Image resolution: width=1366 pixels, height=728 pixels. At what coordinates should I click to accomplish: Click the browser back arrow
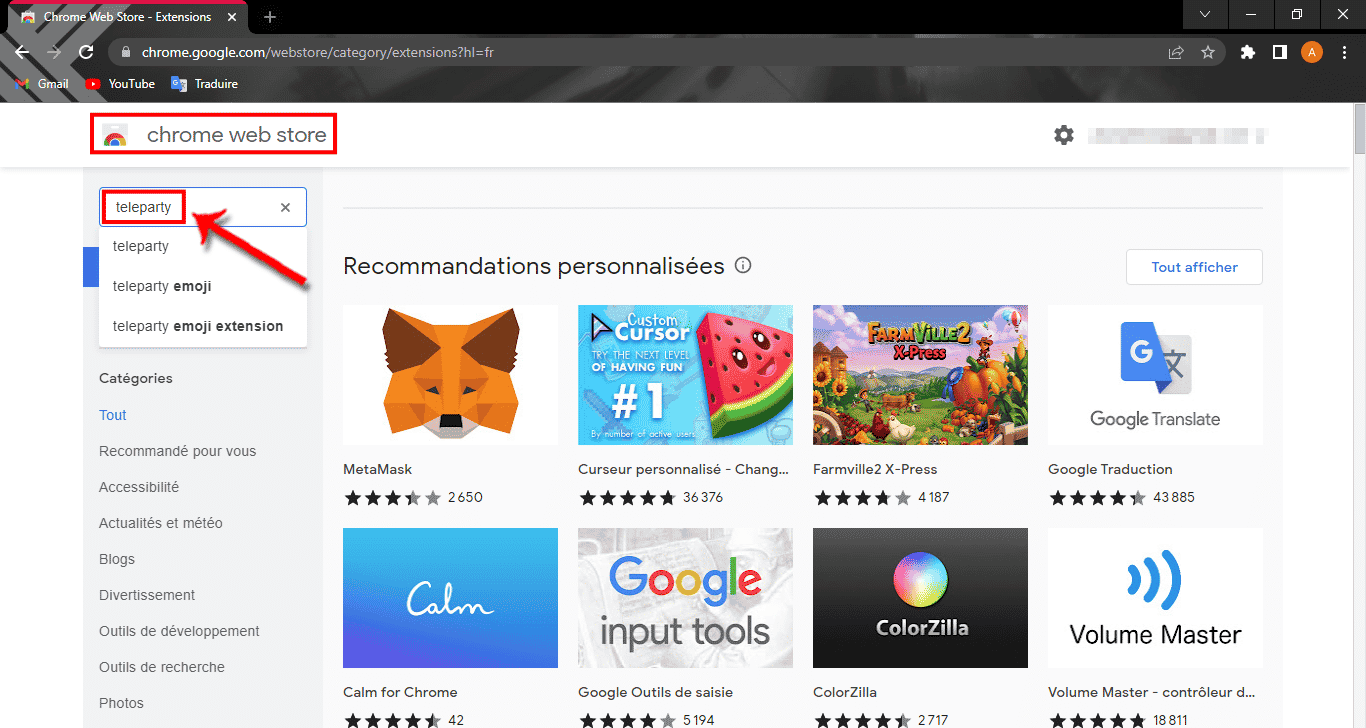pyautogui.click(x=23, y=52)
